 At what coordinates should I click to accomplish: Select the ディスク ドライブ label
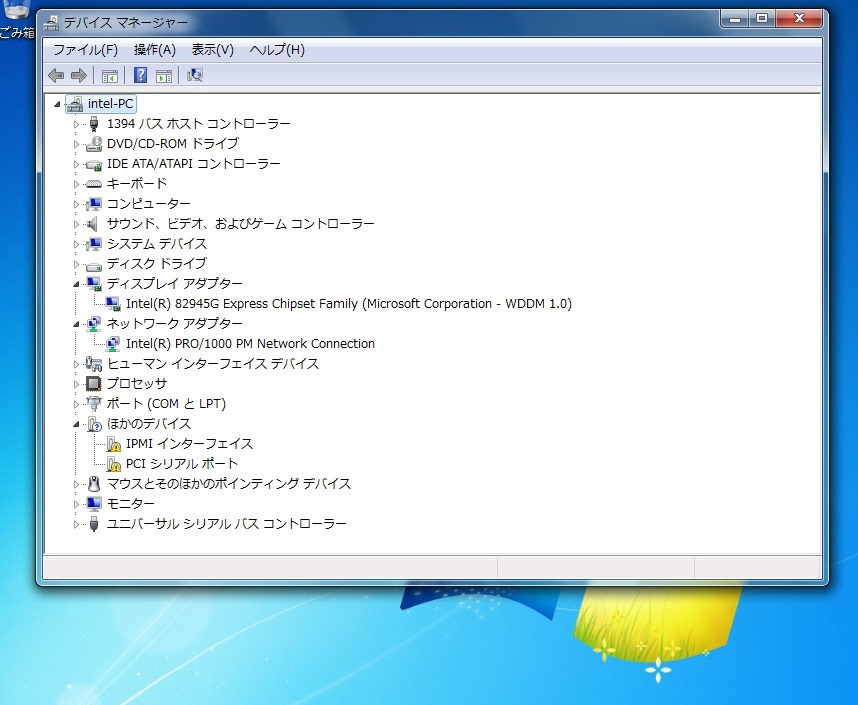coord(156,264)
